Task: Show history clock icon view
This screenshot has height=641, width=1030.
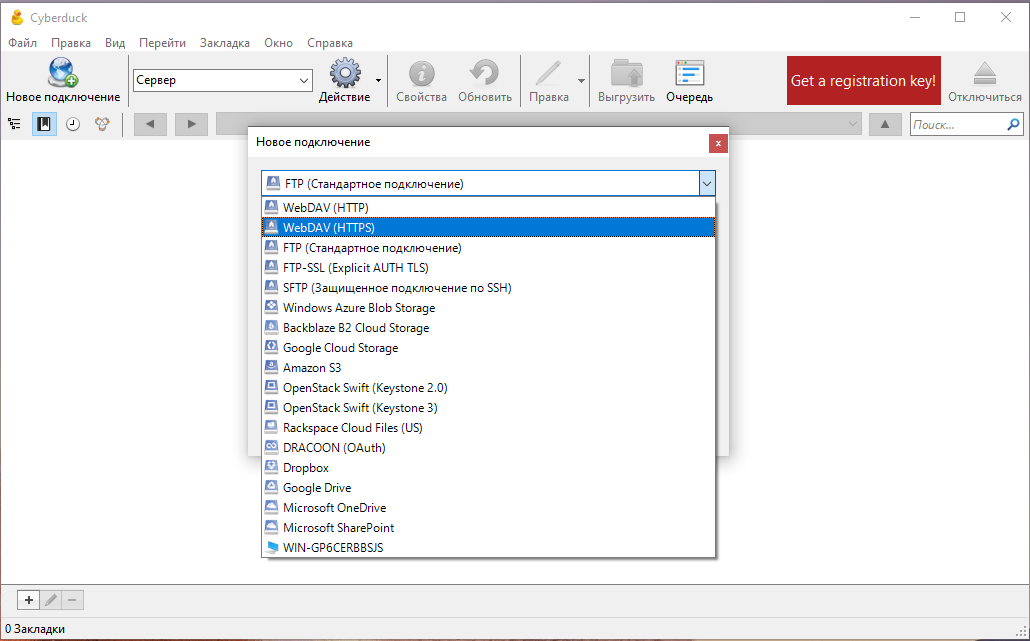Action: point(73,124)
